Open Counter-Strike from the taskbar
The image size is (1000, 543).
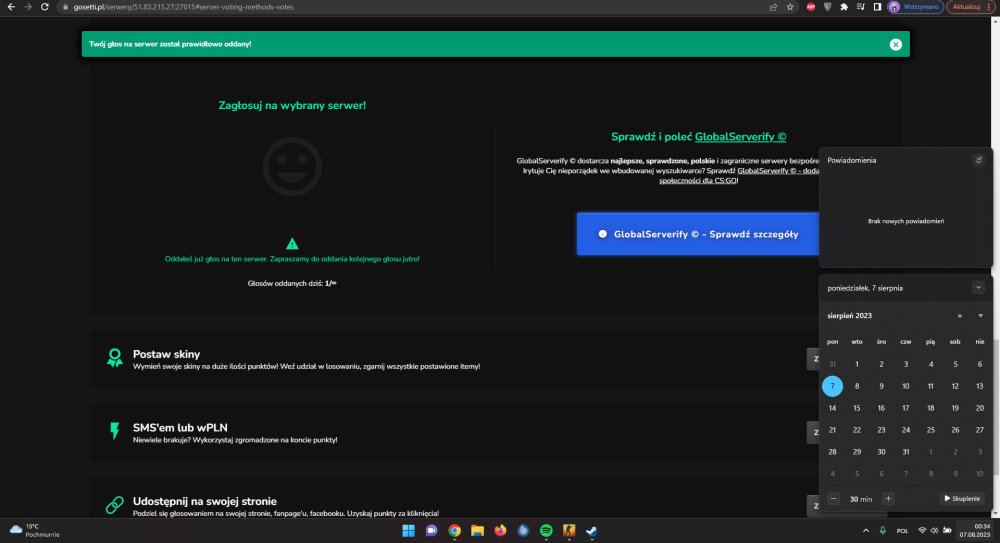[569, 530]
